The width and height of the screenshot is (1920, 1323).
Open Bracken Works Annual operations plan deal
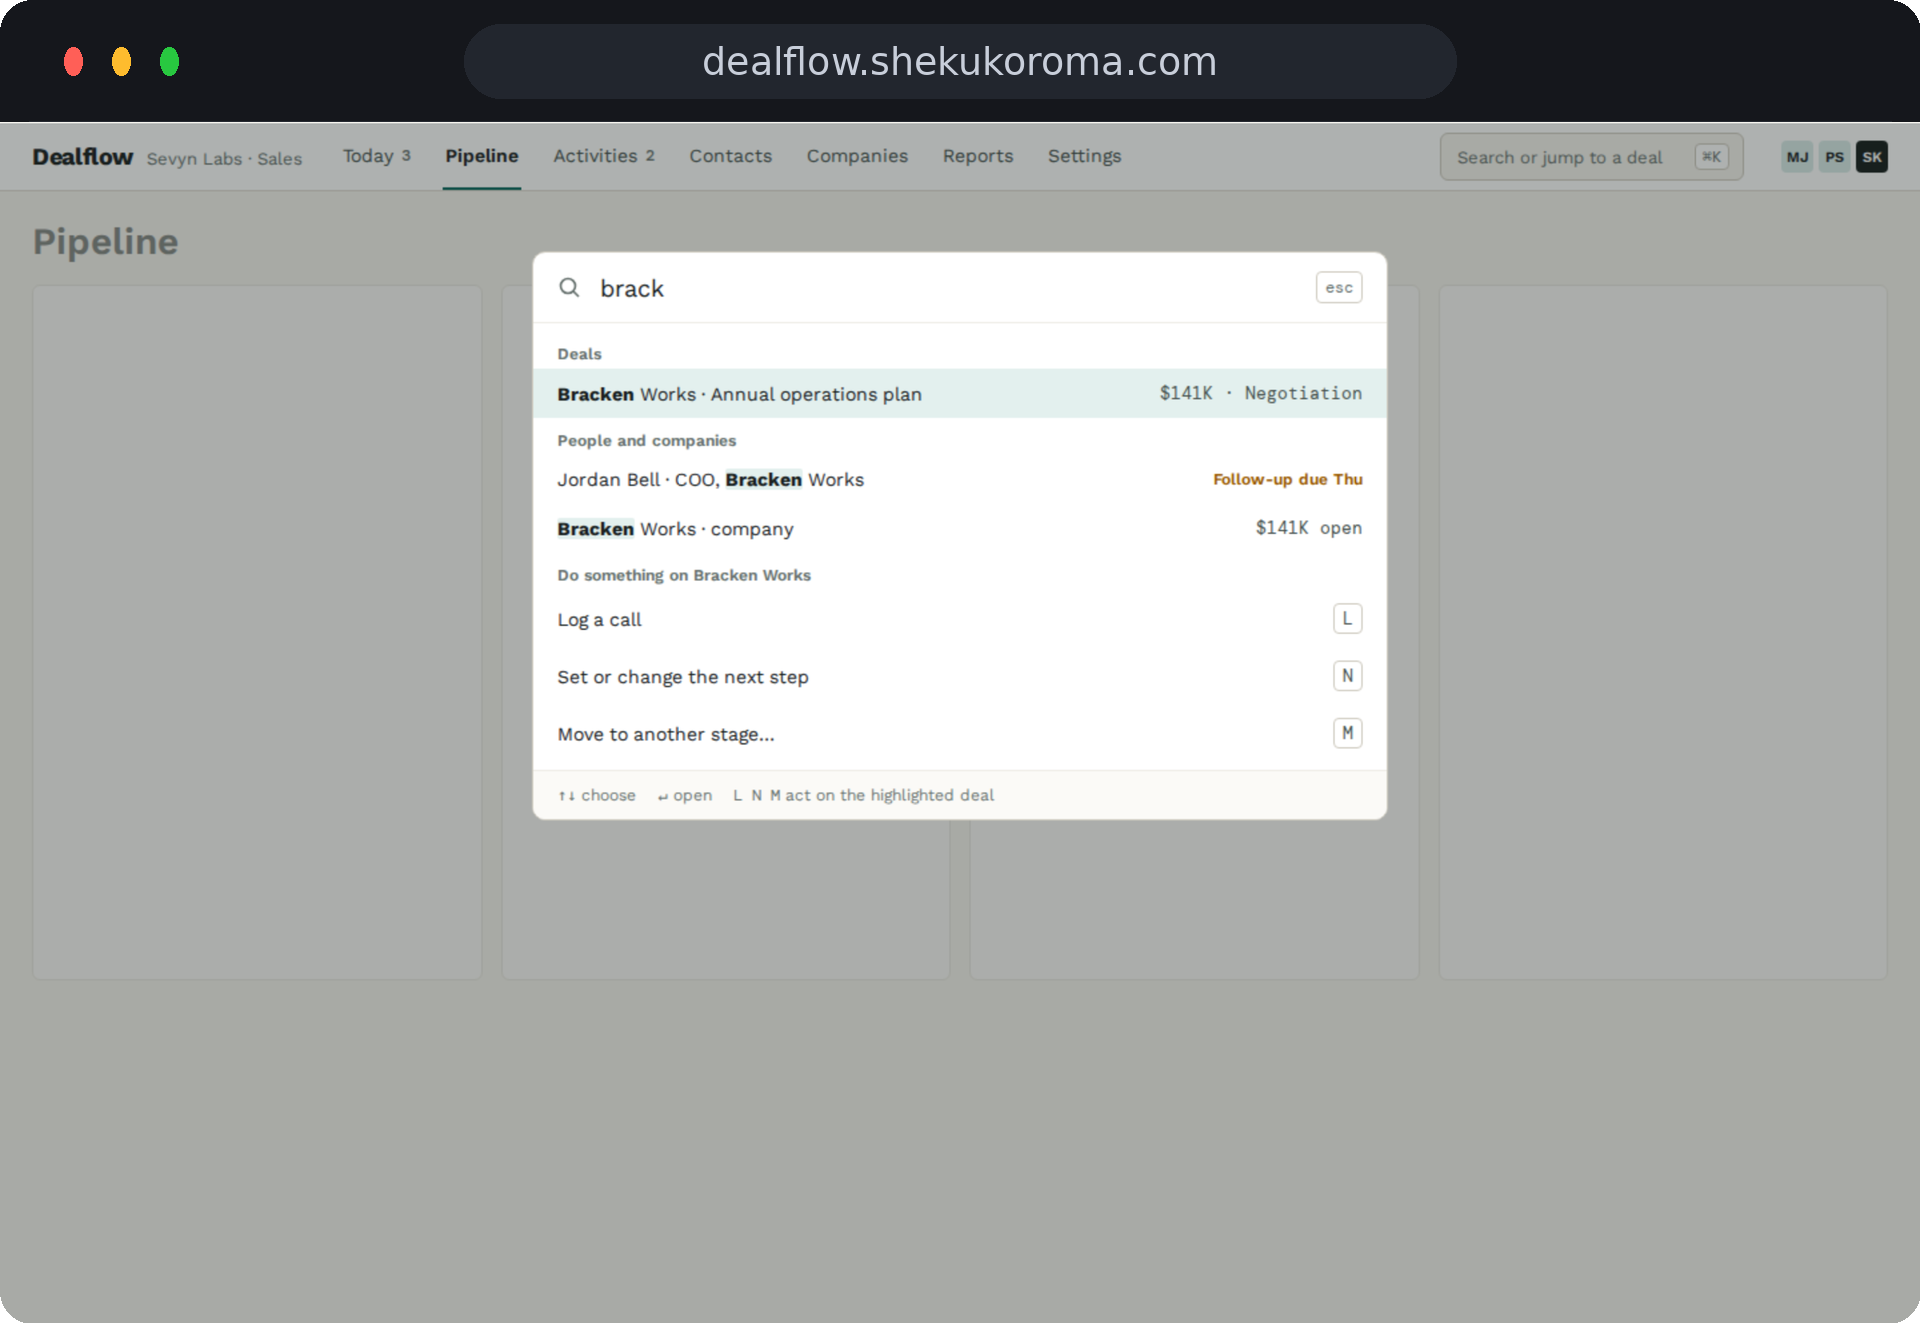[x=960, y=394]
